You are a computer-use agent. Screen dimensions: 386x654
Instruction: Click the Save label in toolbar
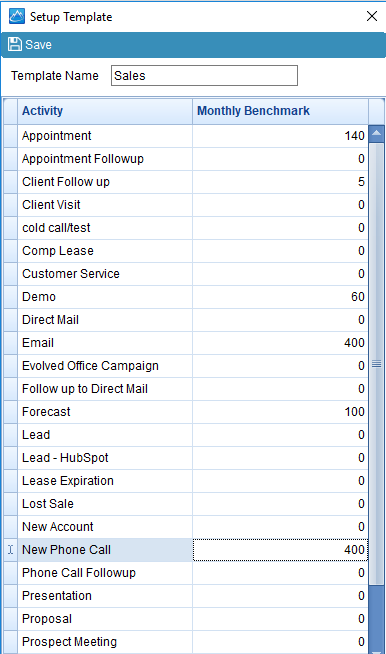click(38, 45)
